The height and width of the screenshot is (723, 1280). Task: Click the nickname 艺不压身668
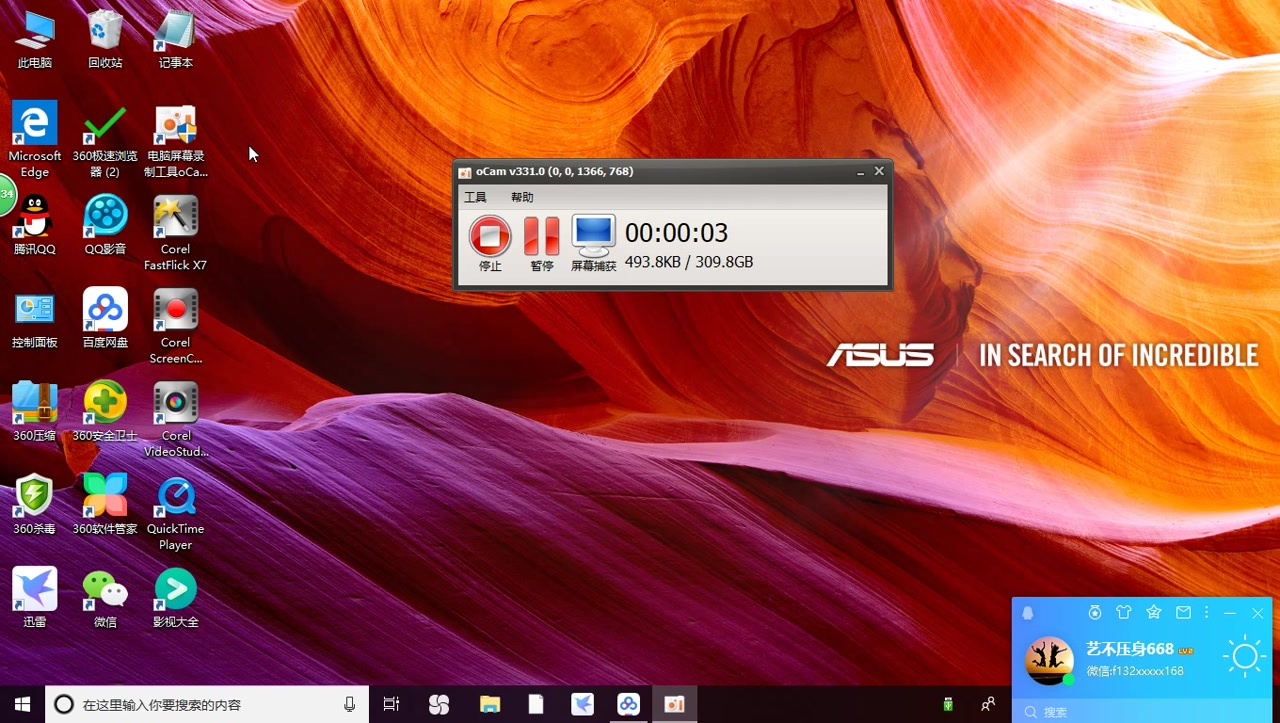point(1130,649)
